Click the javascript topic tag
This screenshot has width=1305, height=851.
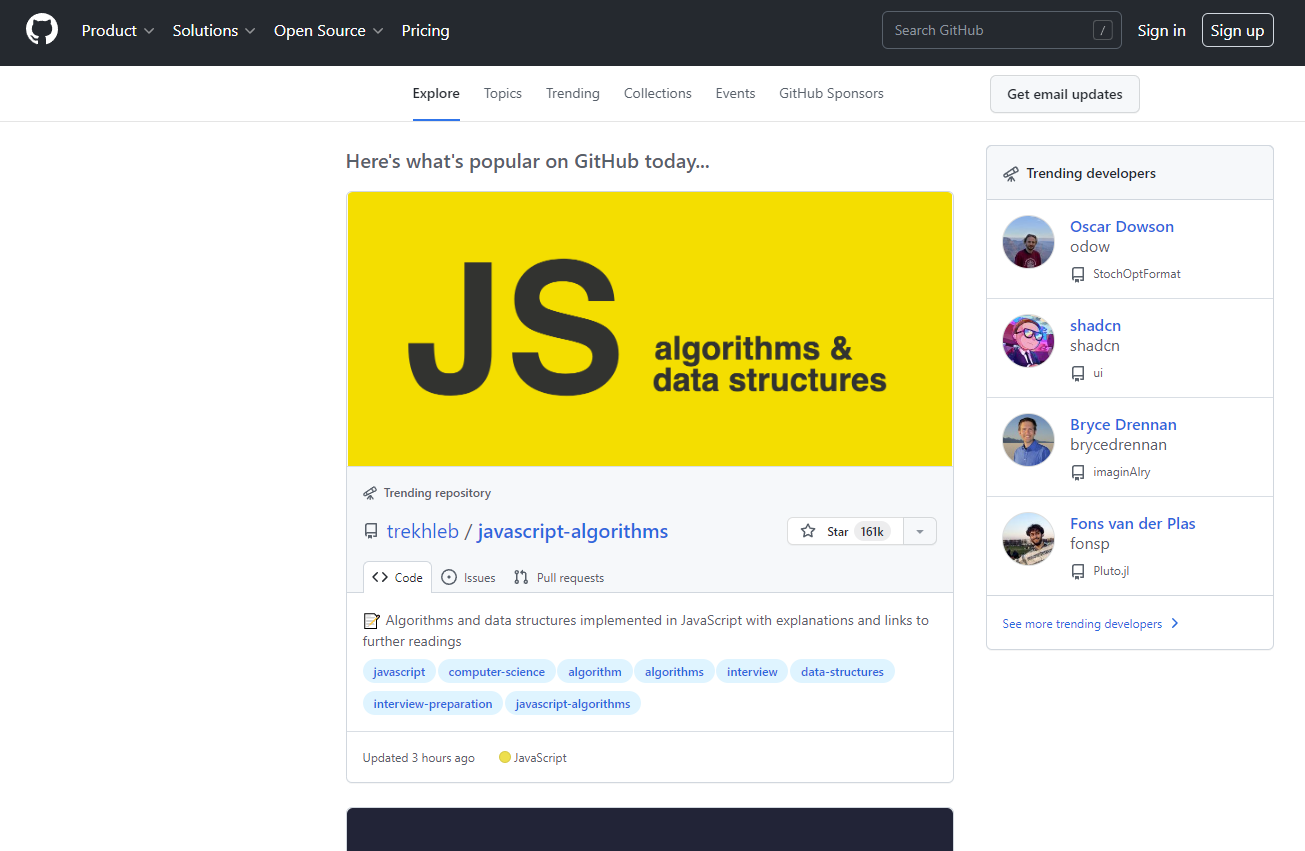click(x=399, y=672)
